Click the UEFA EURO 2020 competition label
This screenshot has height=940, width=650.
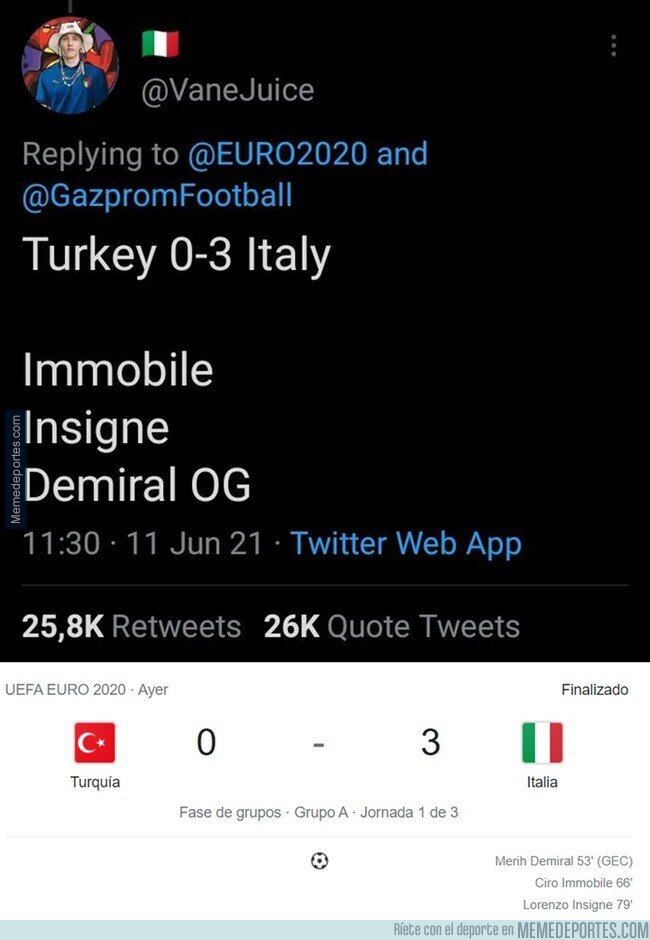(65, 690)
